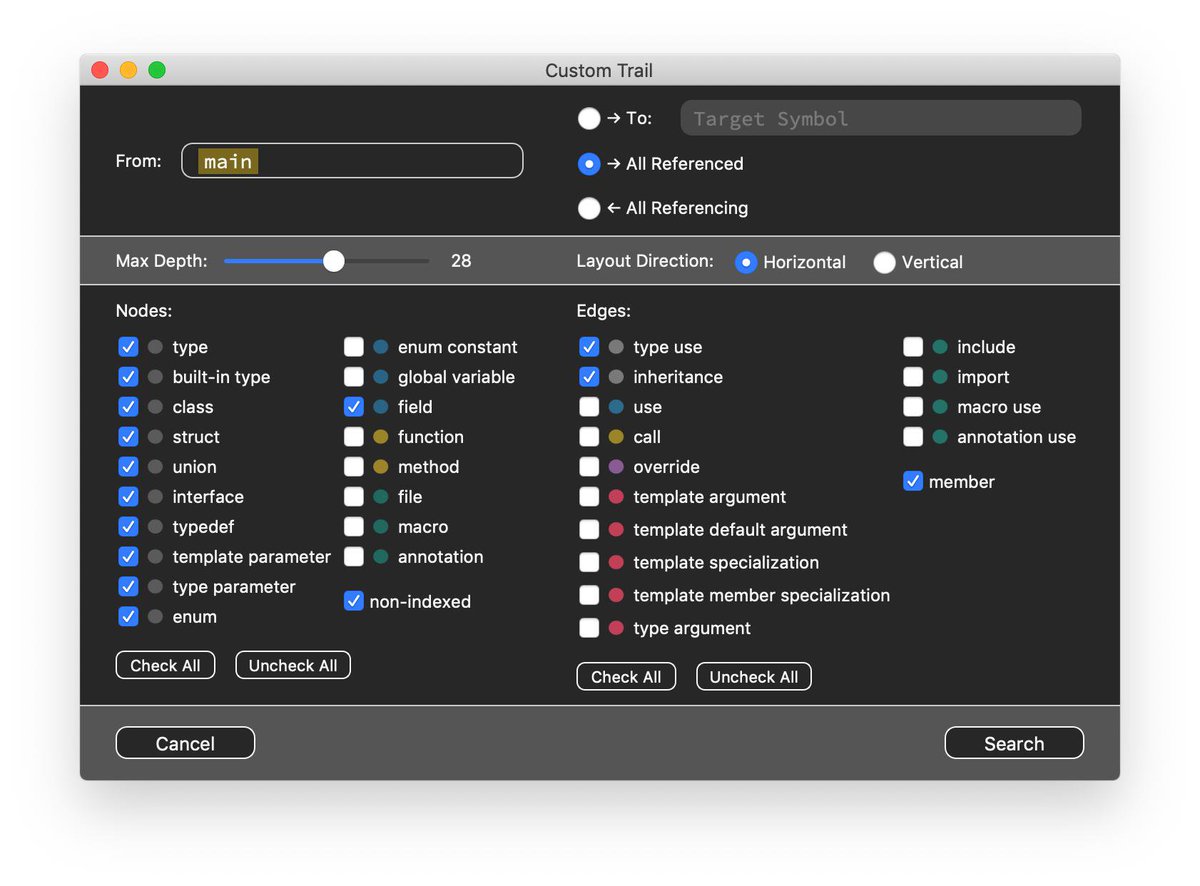Uncheck the 'struct' node checkbox
Image resolution: width=1200 pixels, height=886 pixels.
click(x=128, y=437)
